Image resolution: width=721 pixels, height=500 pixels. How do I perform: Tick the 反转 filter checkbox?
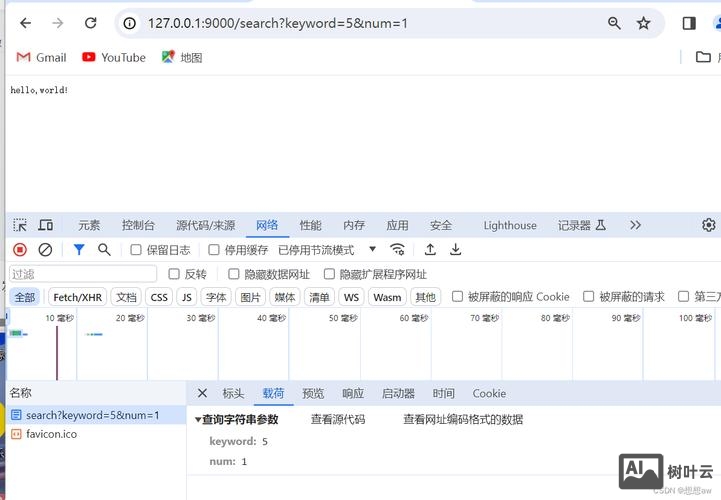[x=174, y=274]
